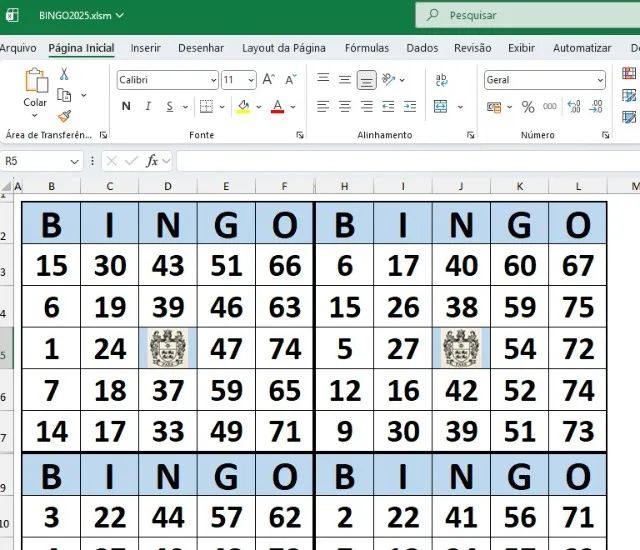Viewport: 640px width, 550px height.
Task: Select cell containing 66
Action: click(284, 266)
